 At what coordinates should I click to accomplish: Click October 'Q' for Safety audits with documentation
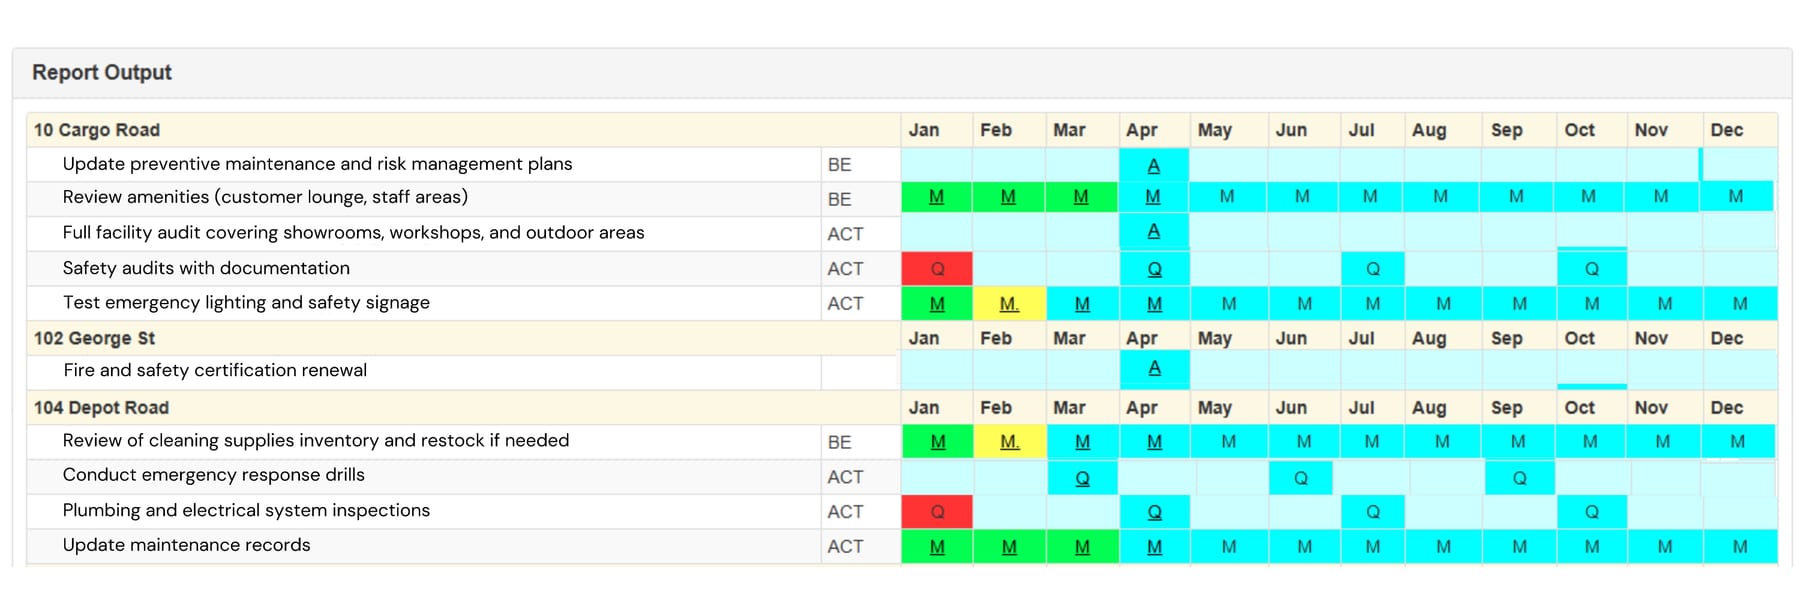(1592, 269)
